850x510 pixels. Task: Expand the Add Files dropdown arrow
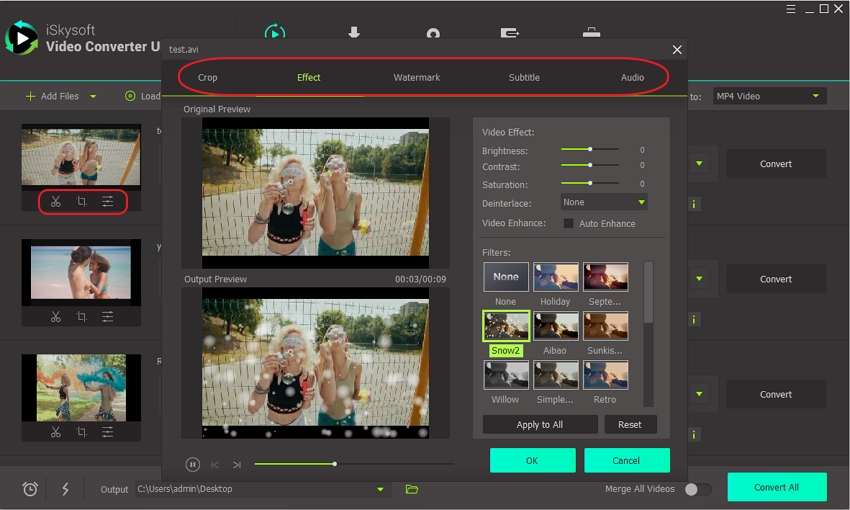point(93,97)
